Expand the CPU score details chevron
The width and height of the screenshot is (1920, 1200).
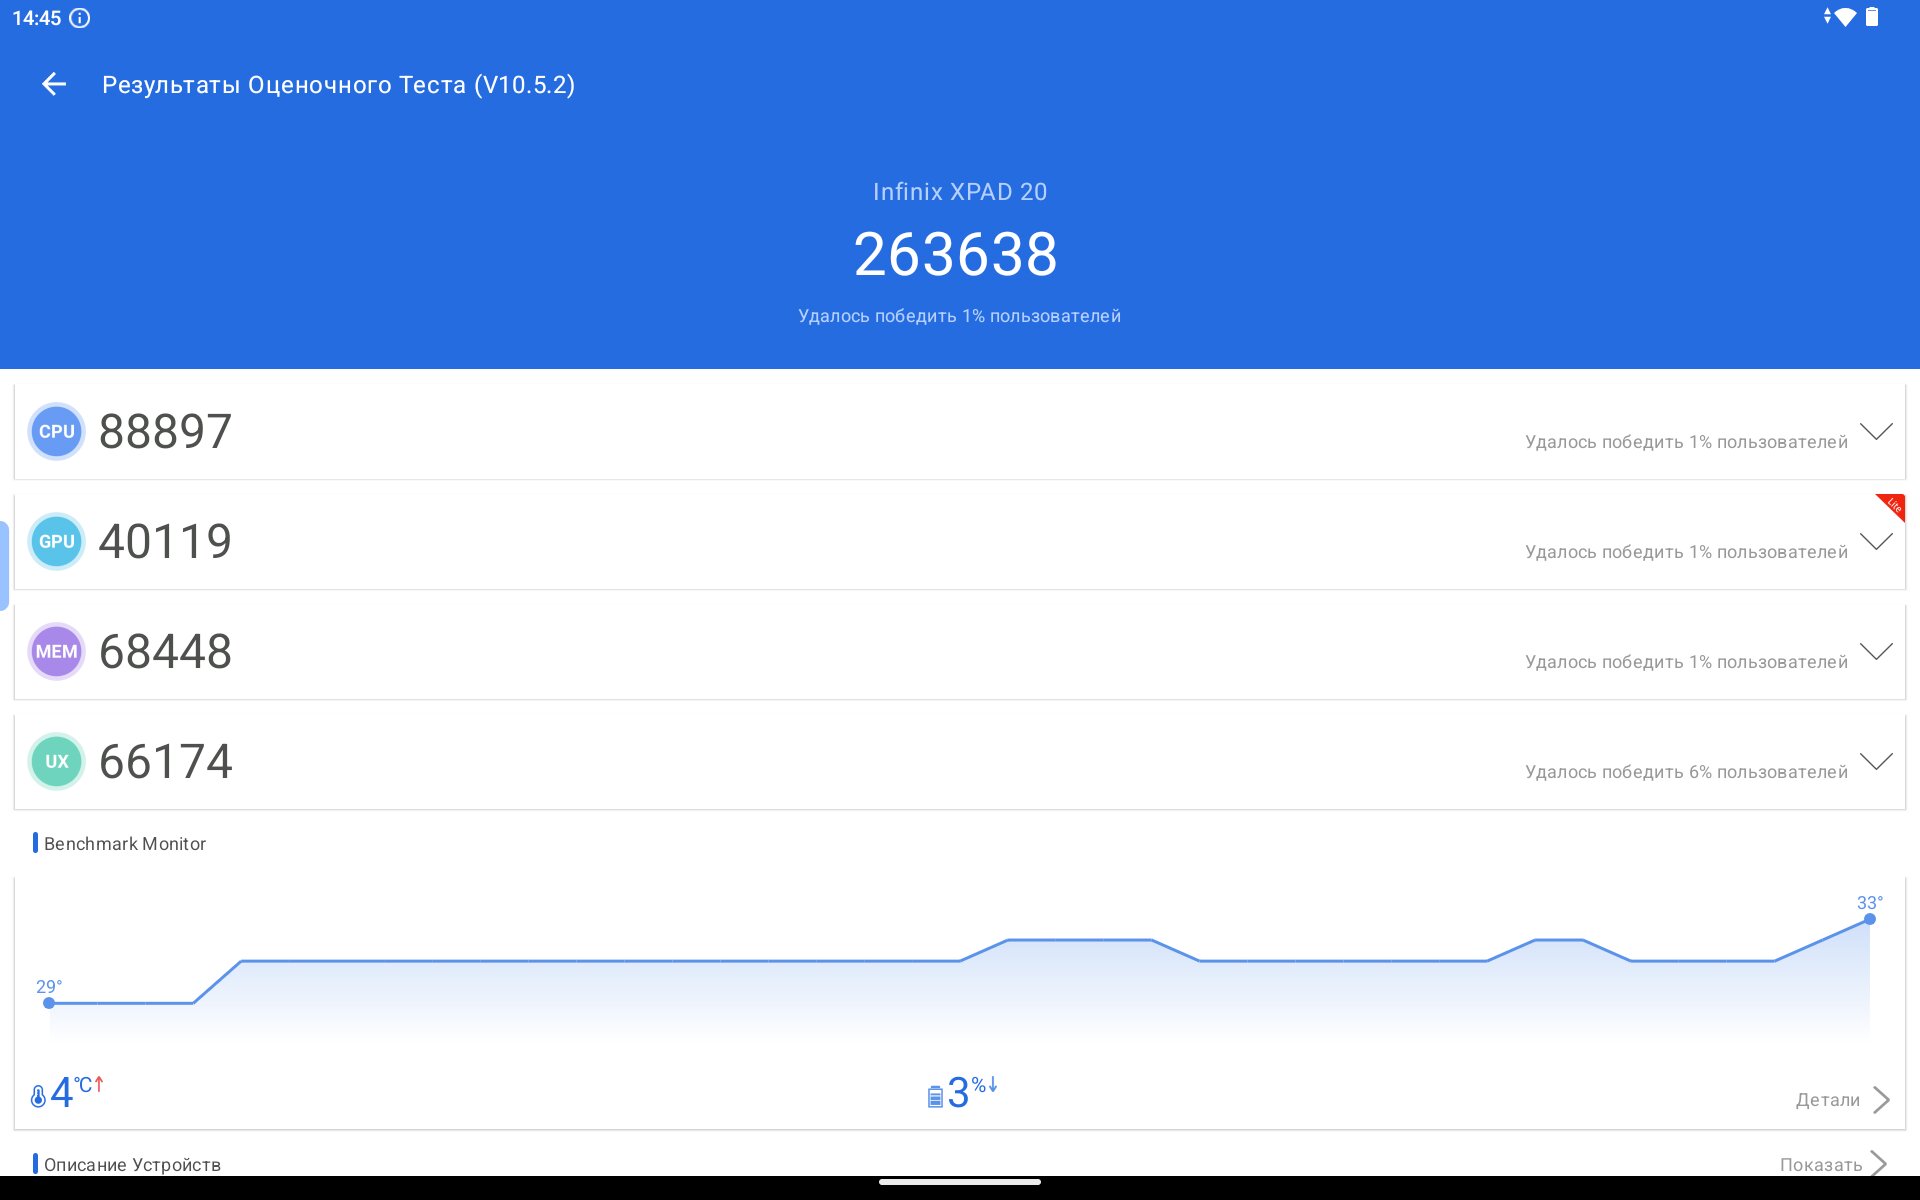pos(1876,432)
